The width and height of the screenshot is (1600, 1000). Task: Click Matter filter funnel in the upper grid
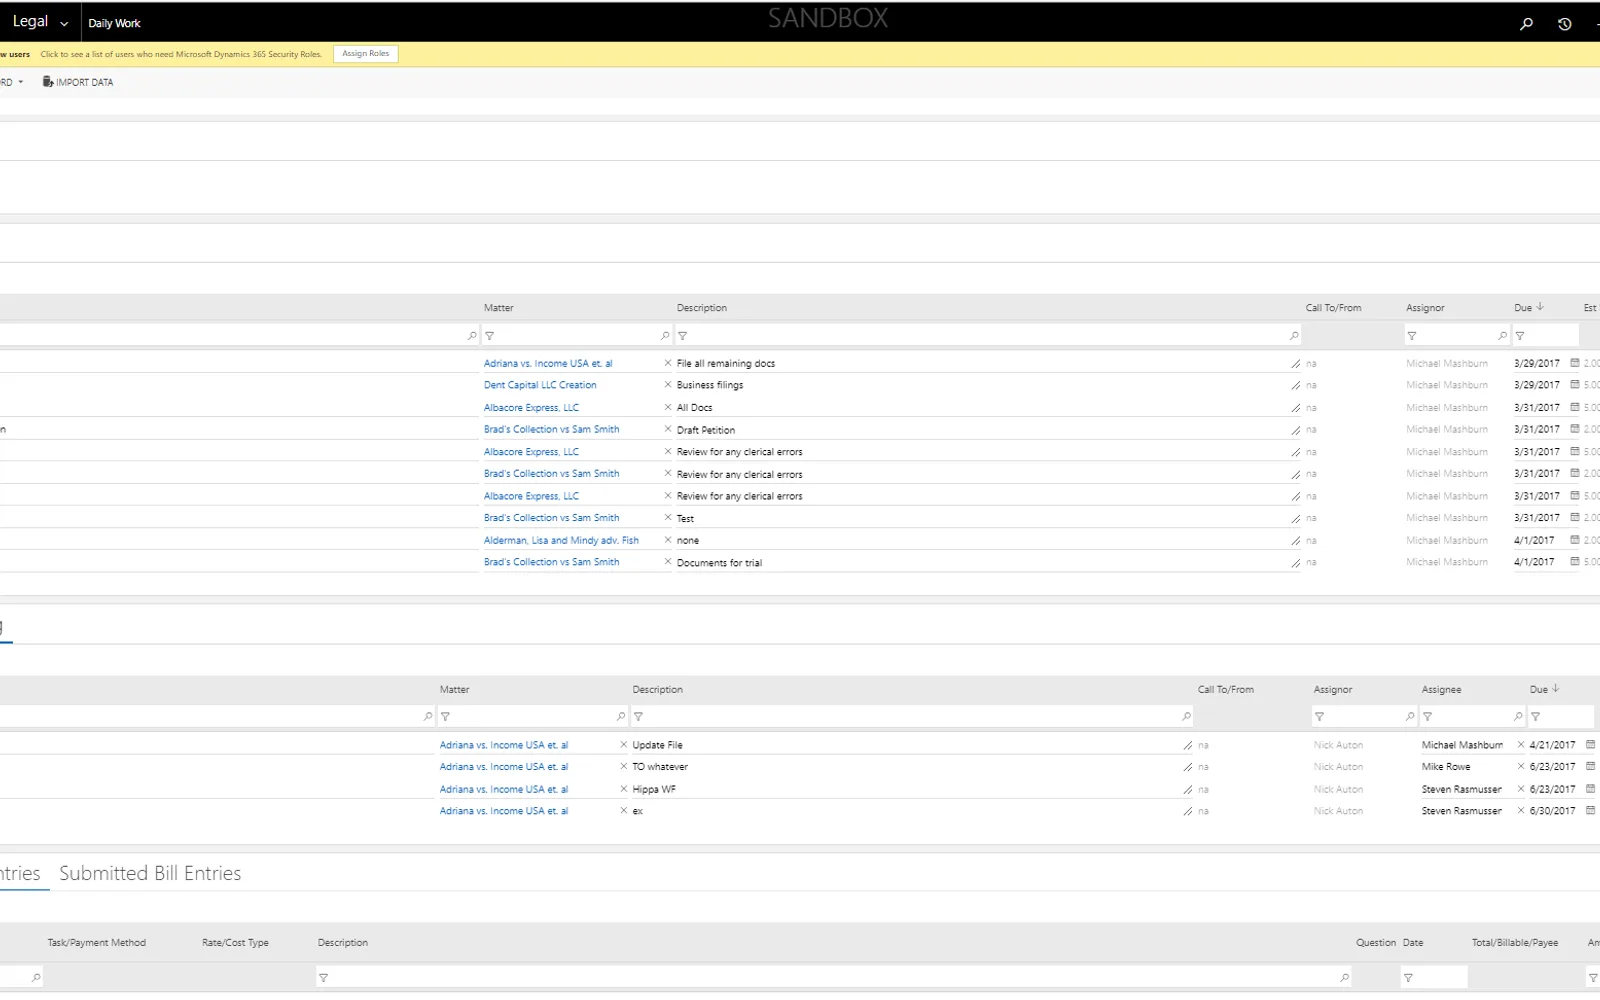point(490,336)
